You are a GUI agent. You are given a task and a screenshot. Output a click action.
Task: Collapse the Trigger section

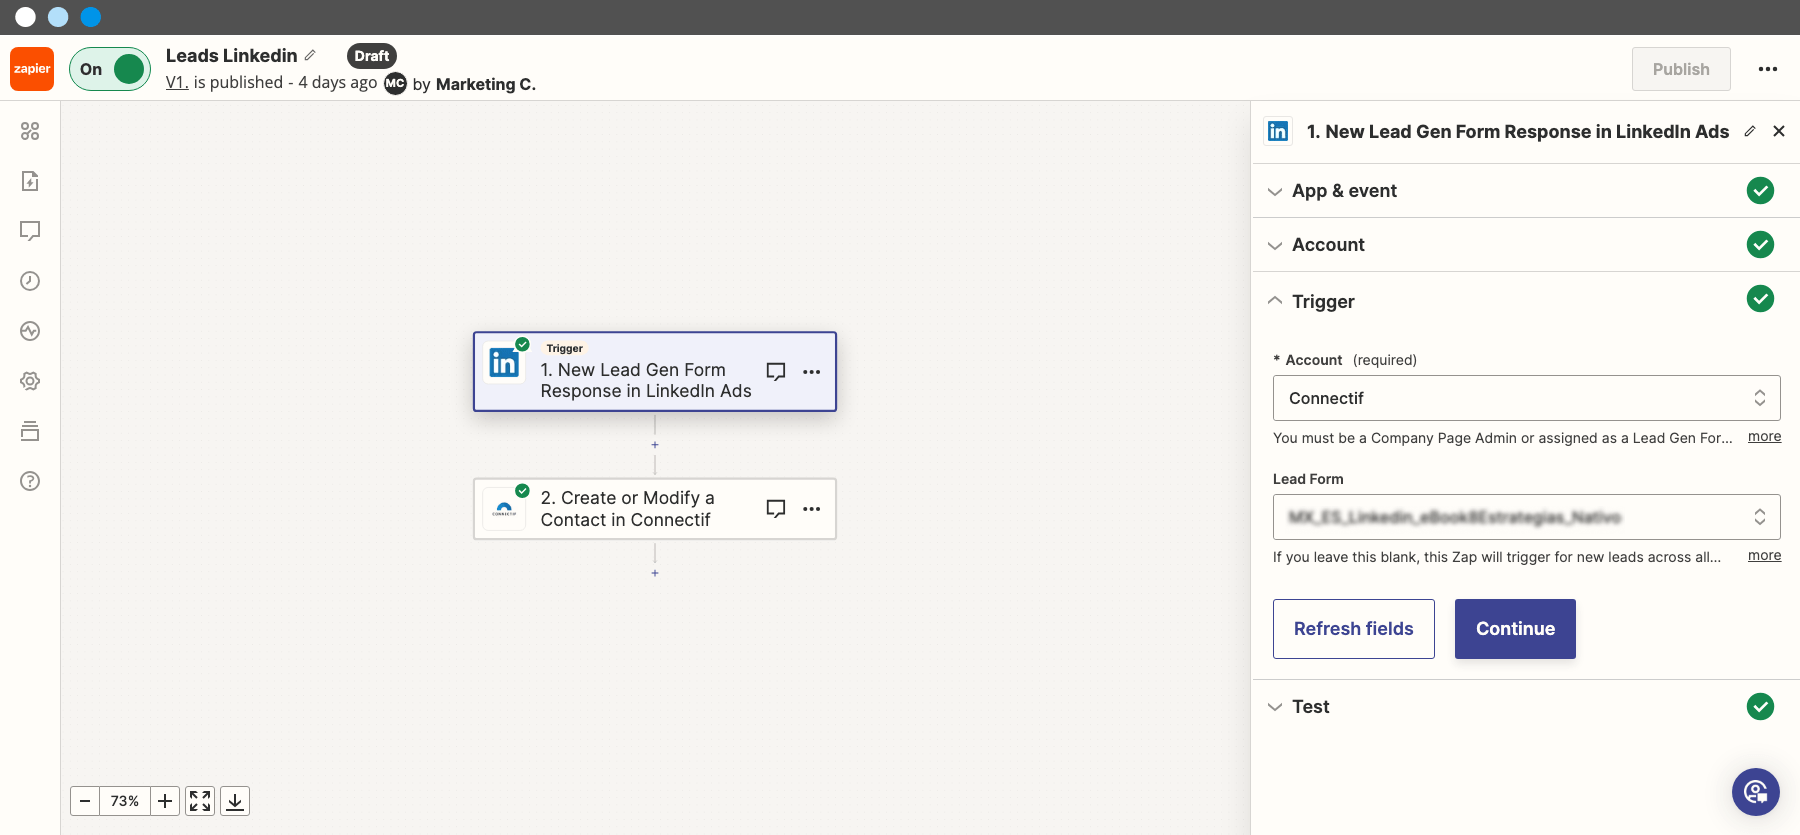click(x=1526, y=301)
